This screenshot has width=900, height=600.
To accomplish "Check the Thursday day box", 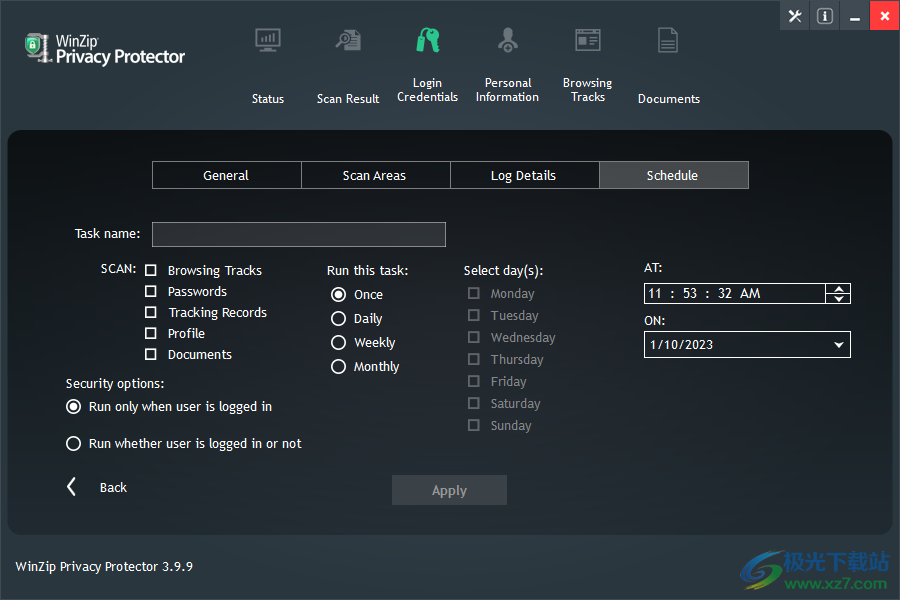I will click(x=474, y=359).
